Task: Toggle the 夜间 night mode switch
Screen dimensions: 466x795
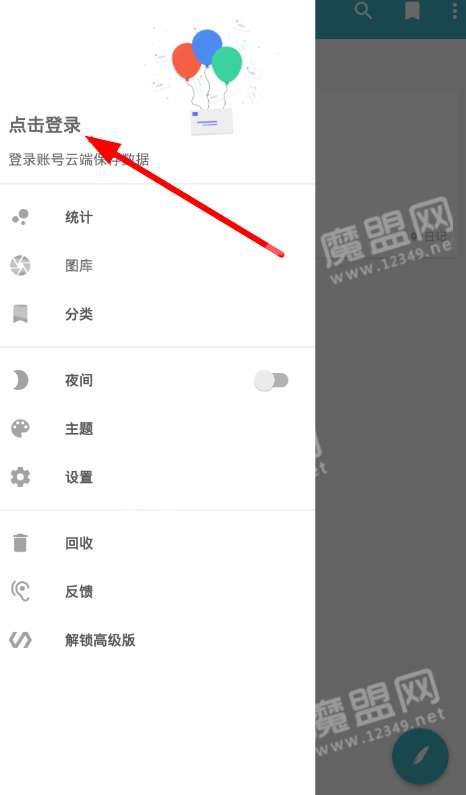Action: [x=271, y=380]
